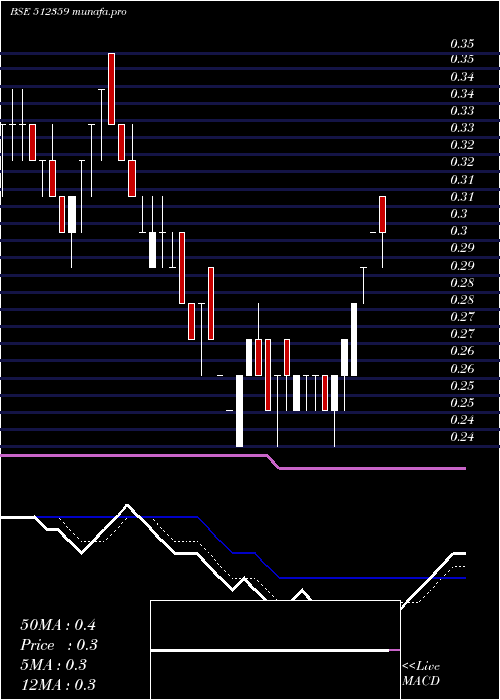
Task: Click the Price : 0.3 readout
Action: pos(59,645)
